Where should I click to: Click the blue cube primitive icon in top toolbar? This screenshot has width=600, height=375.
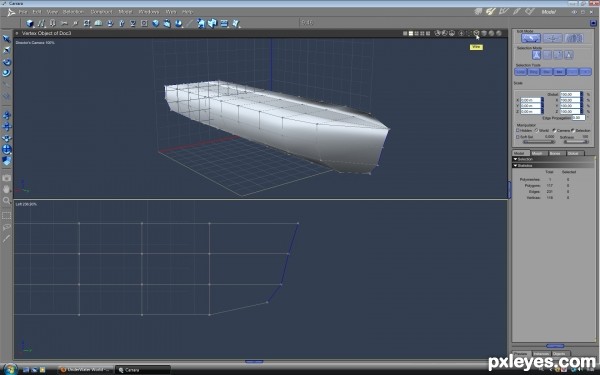click(x=29, y=23)
